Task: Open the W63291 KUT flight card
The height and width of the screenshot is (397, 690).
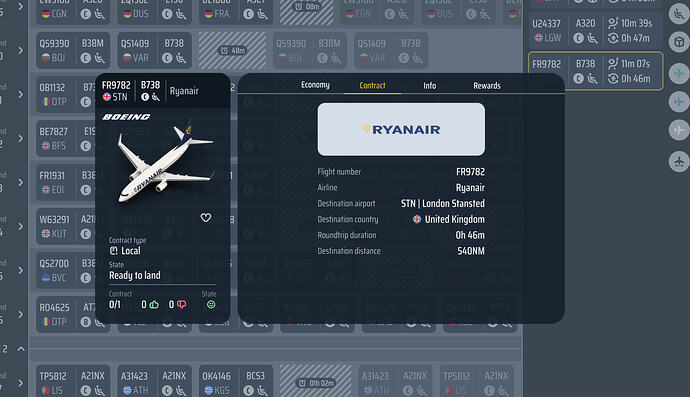Action: click(x=66, y=227)
